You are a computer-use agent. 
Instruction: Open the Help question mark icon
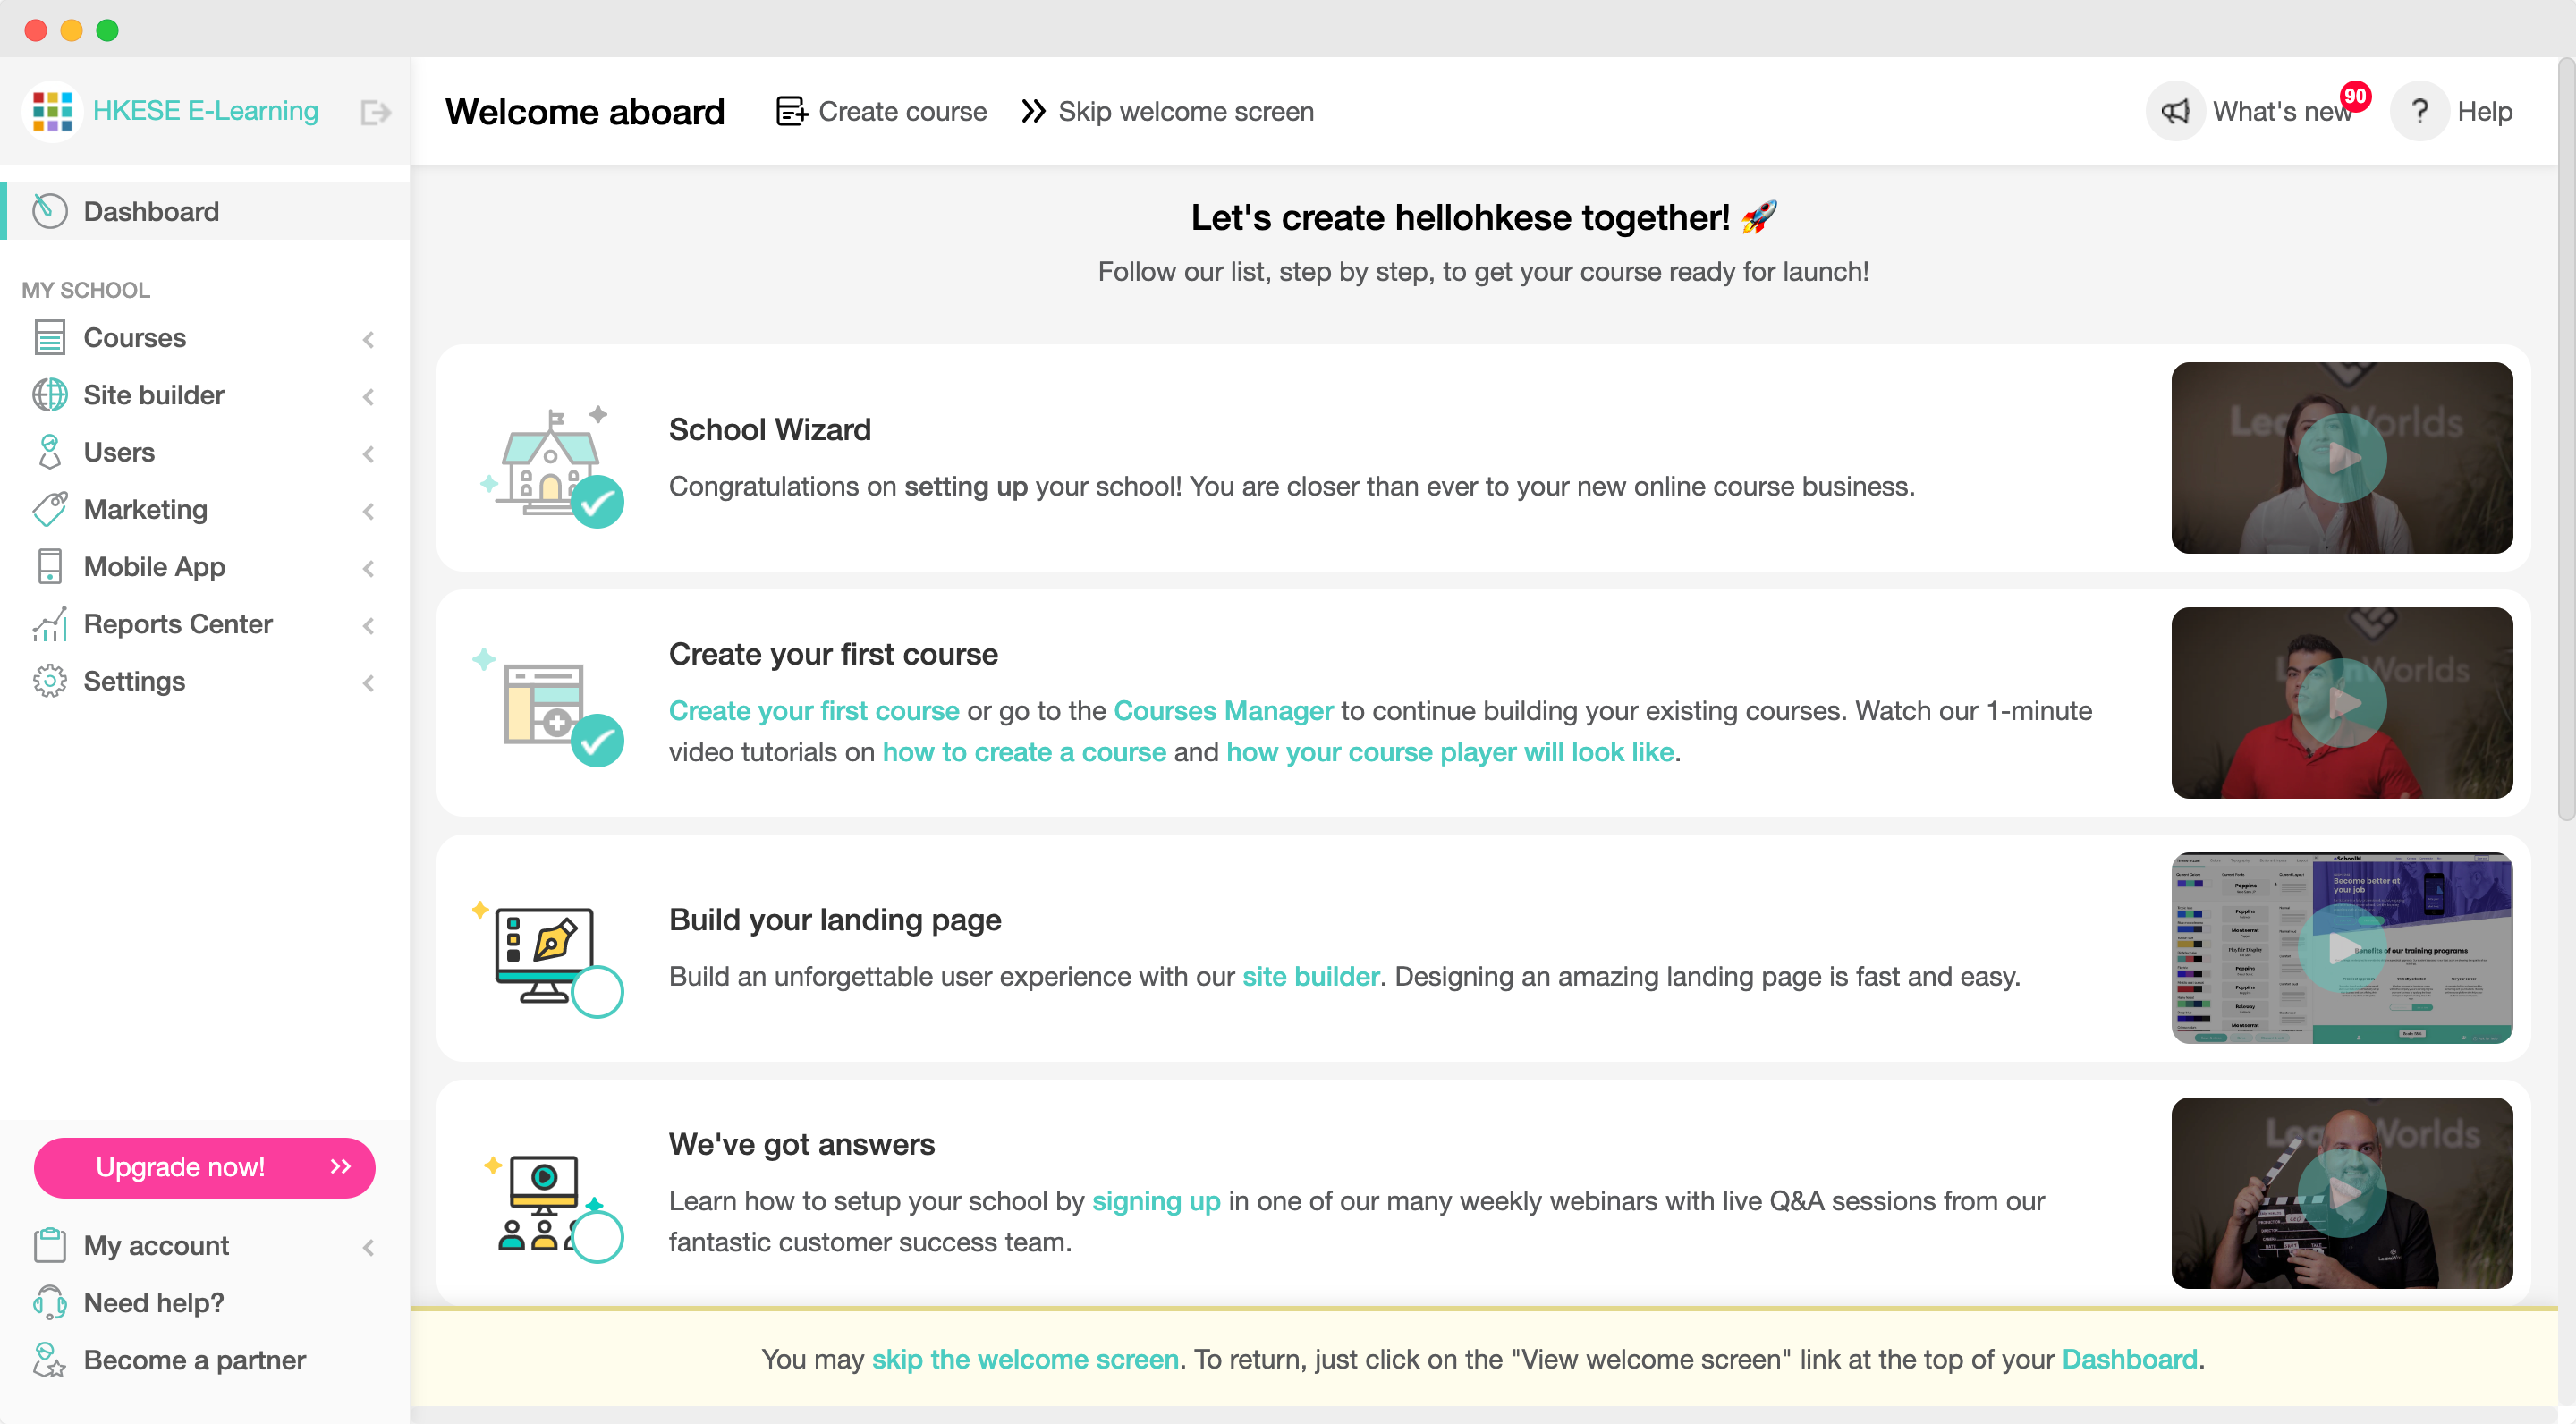tap(2419, 112)
